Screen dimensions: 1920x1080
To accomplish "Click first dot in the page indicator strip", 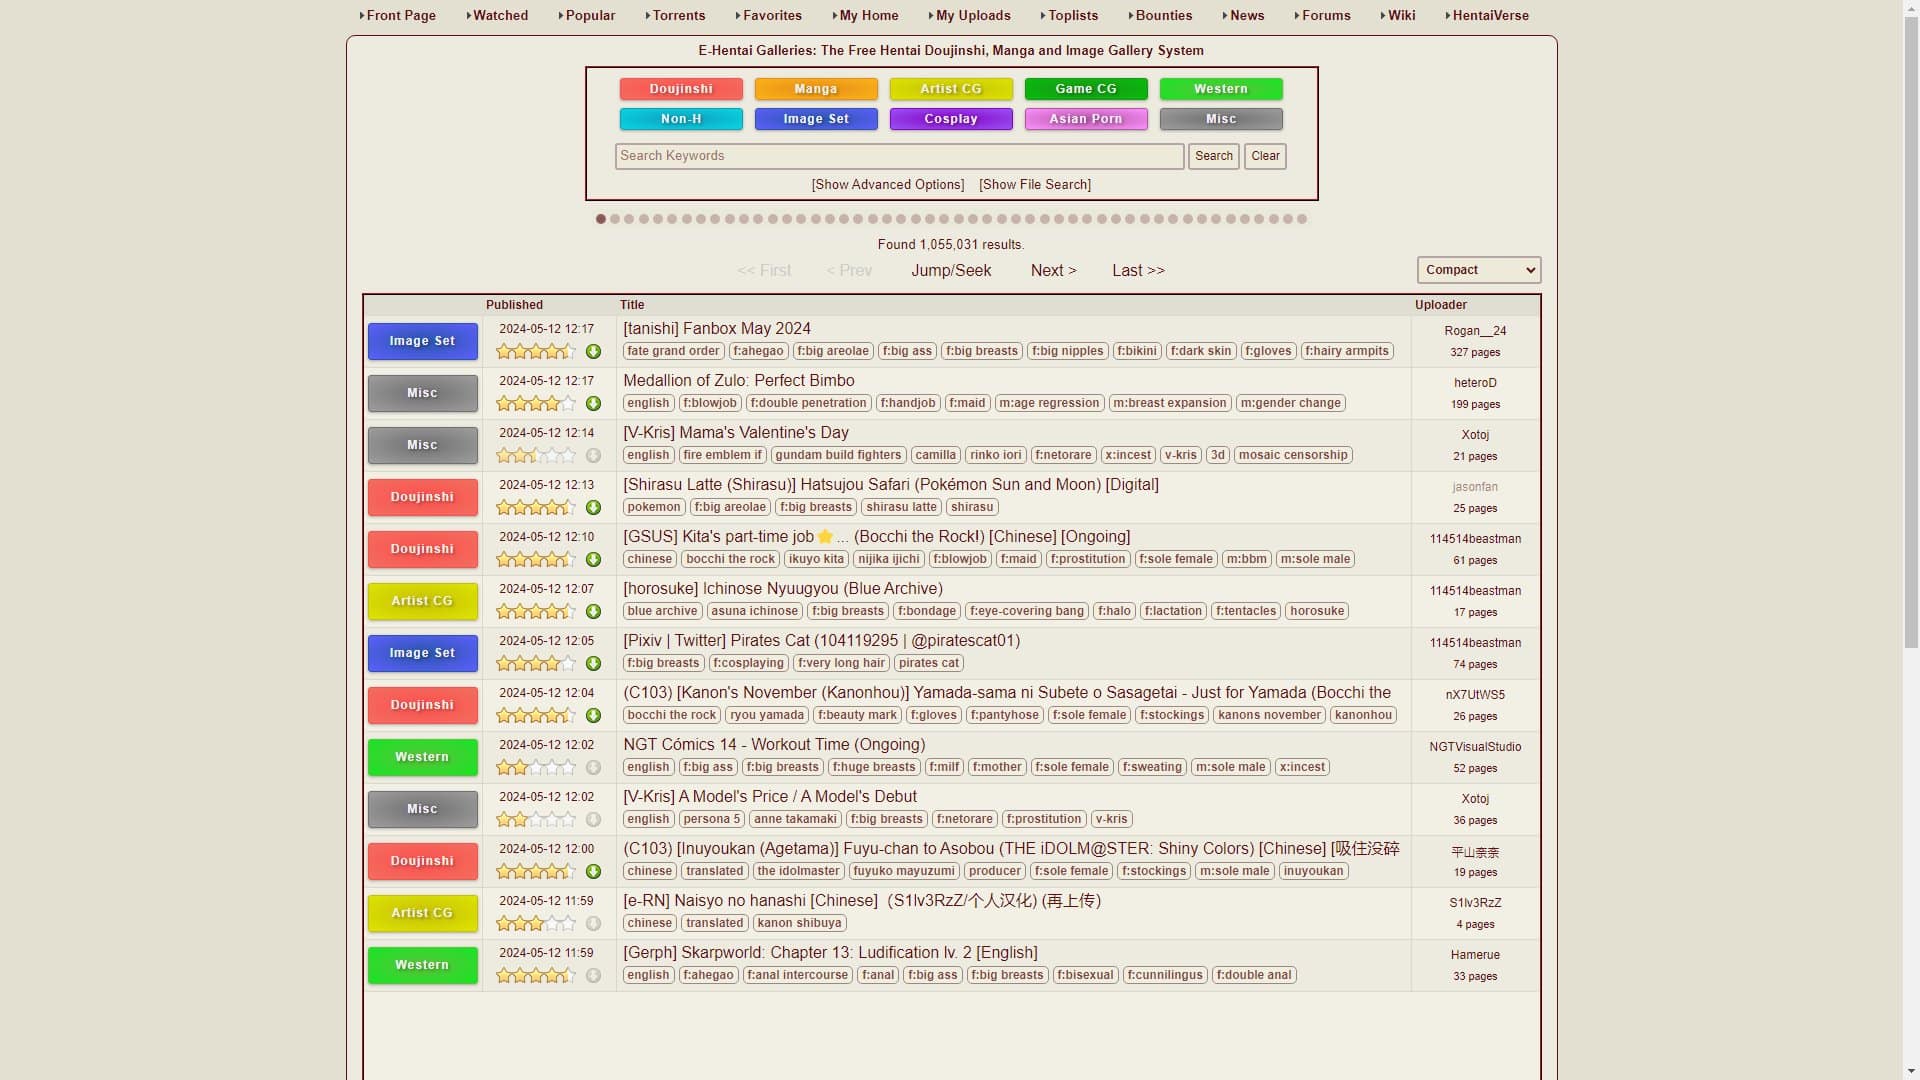I will 601,219.
